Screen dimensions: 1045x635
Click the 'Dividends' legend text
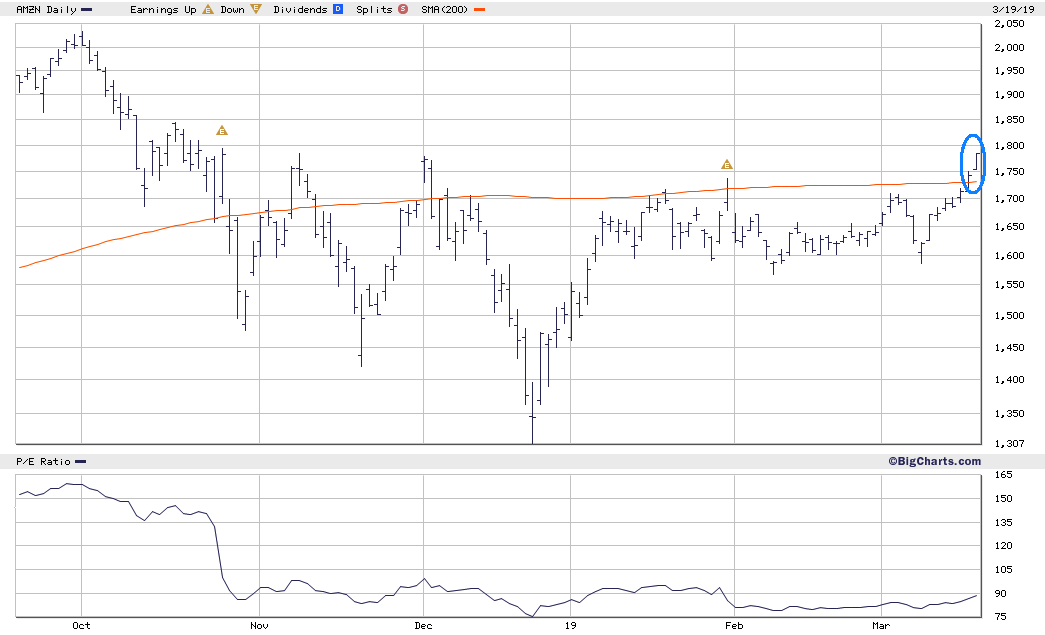tap(301, 9)
